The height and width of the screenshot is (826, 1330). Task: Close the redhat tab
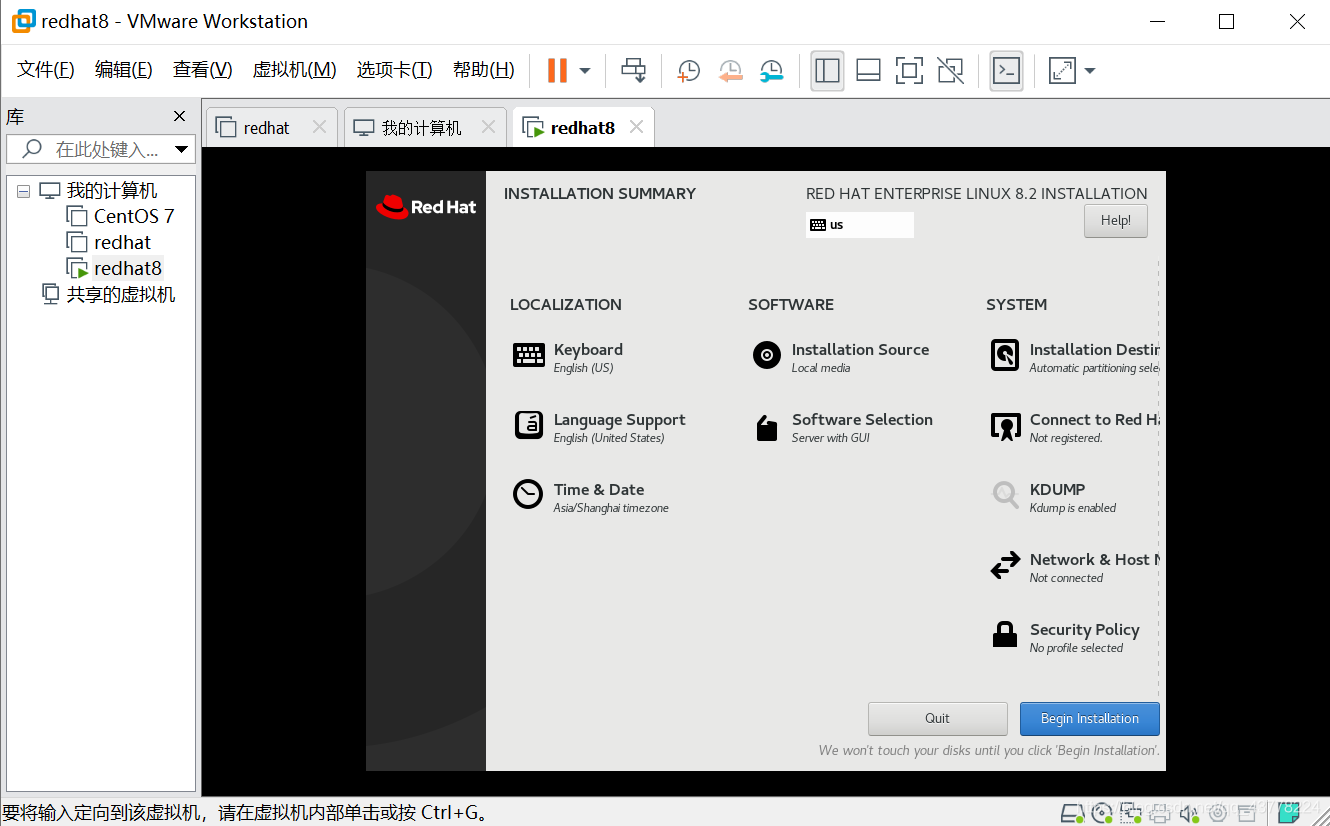pyautogui.click(x=319, y=127)
